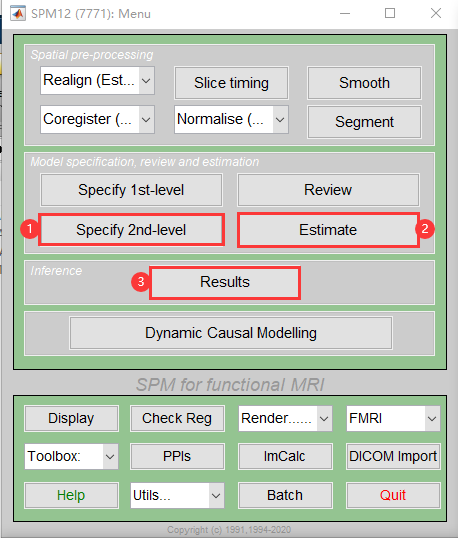Open the Normalise dropdown menu
The image size is (458, 538).
click(x=231, y=119)
